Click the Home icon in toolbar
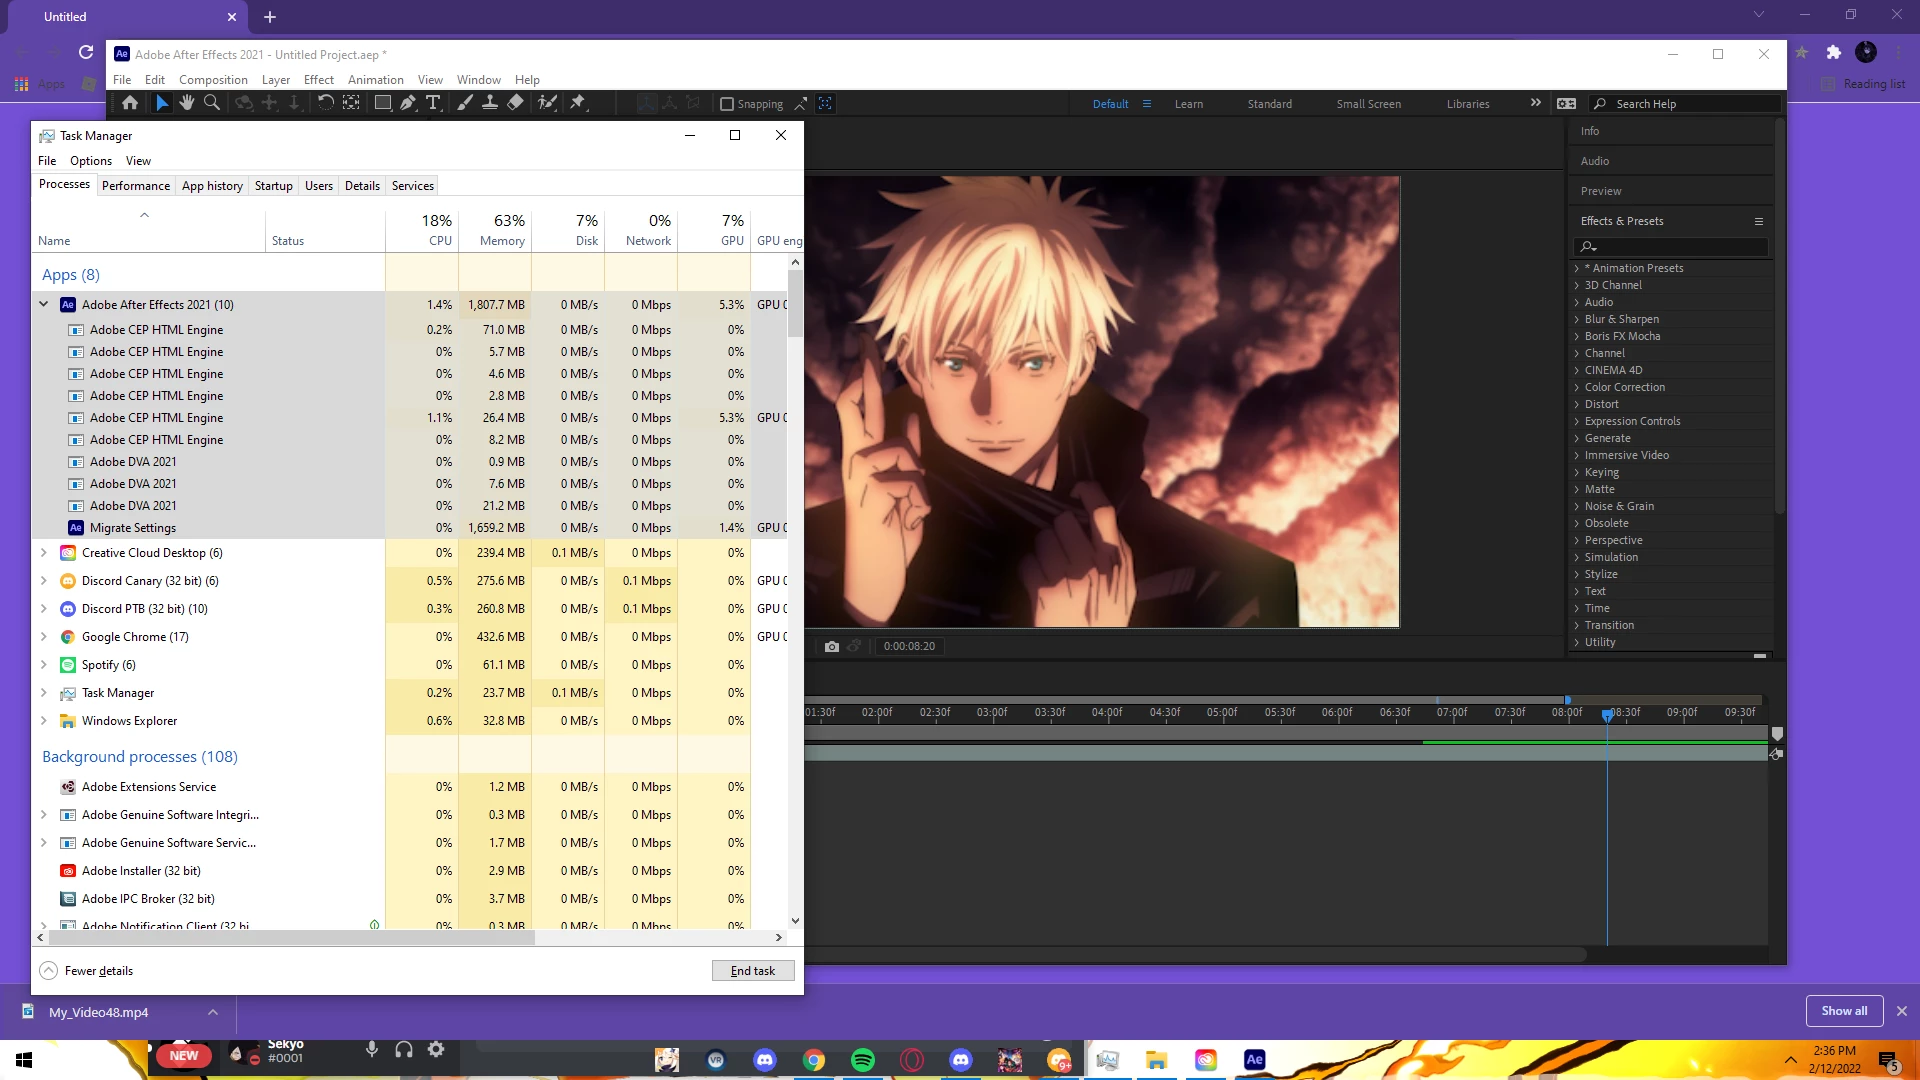 (130, 103)
